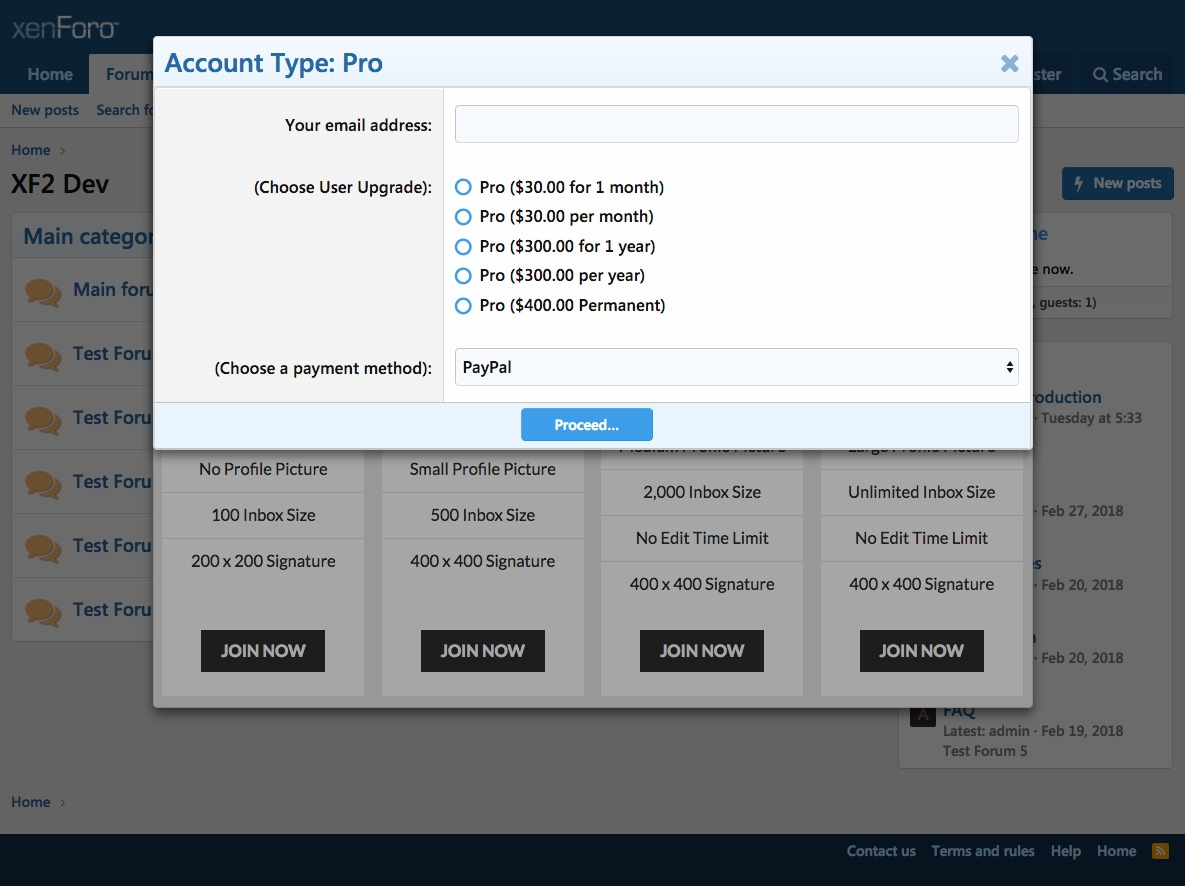Choose Pro $300.00 per year option
Screen dimensions: 1185x886
(x=463, y=276)
